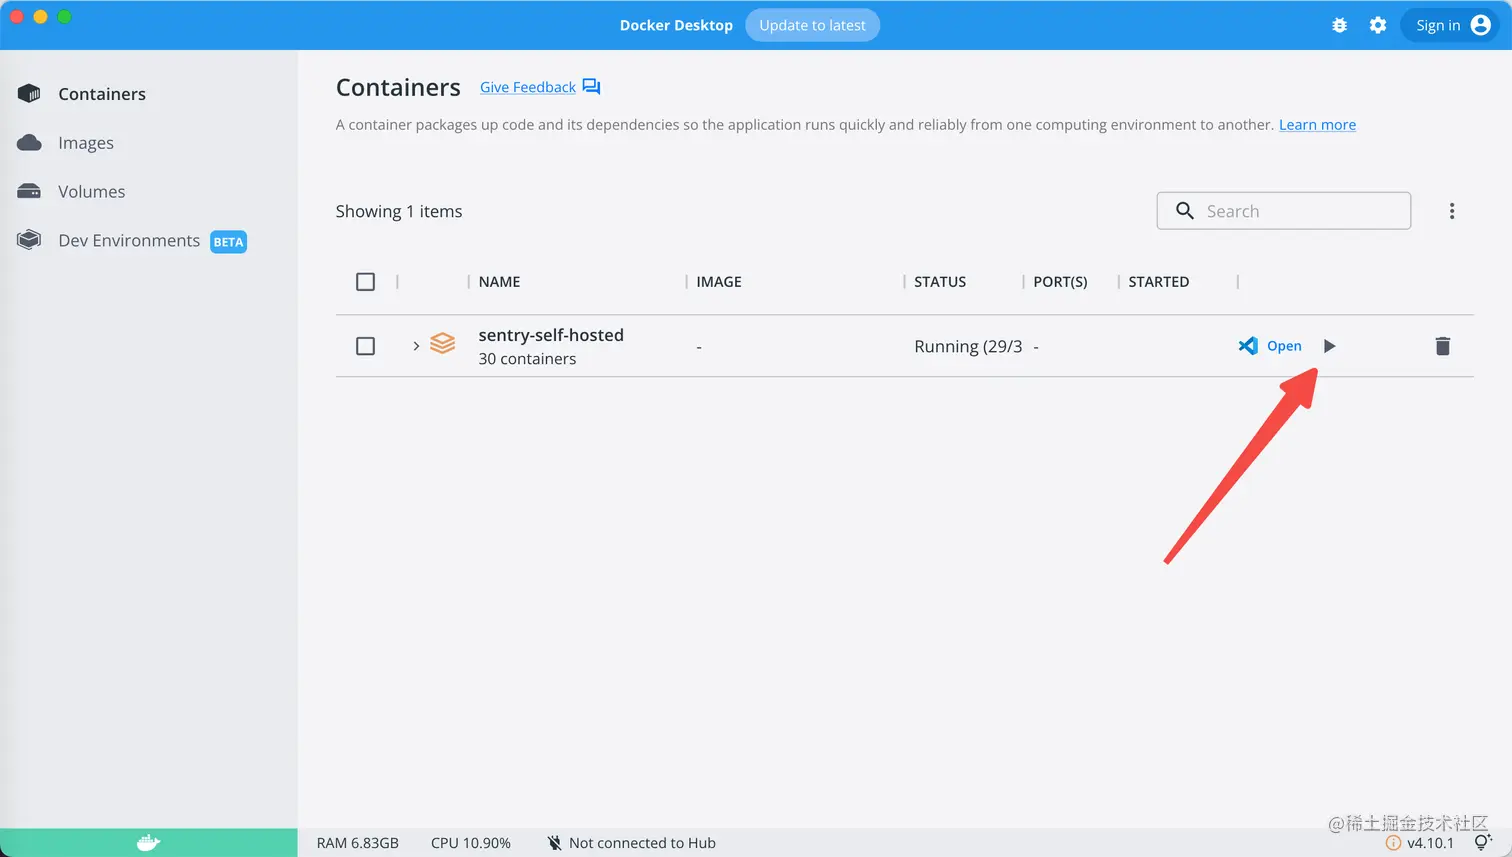The image size is (1512, 857).
Task: Click the Running (29/3 status cell
Action: pos(968,346)
